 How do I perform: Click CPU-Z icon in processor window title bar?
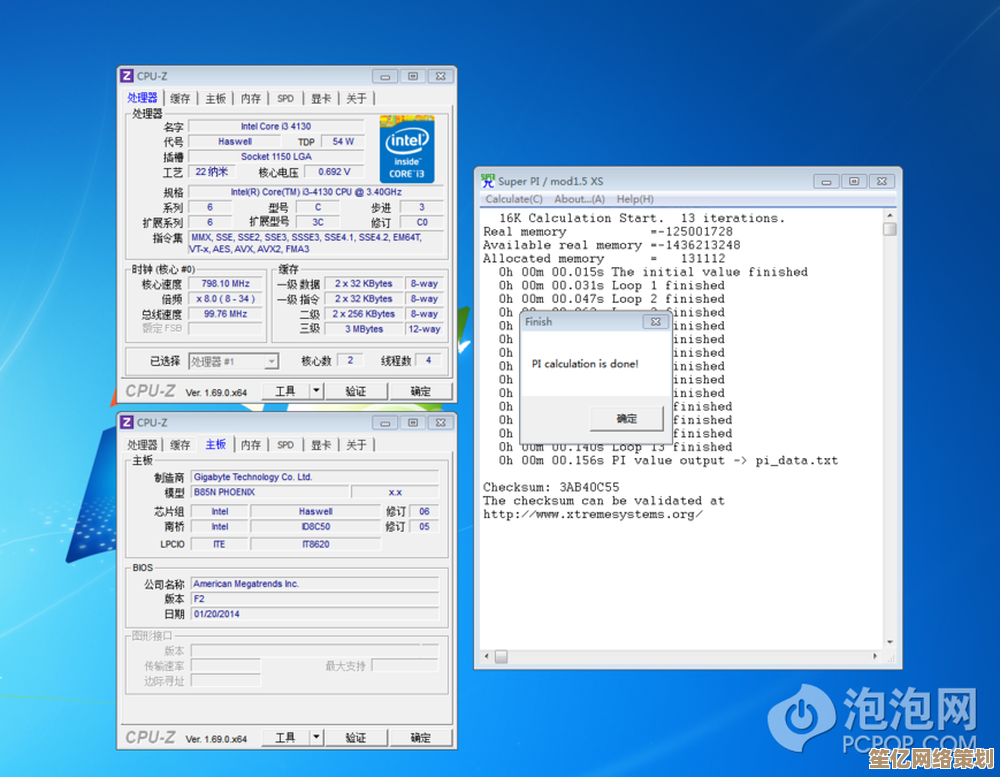(127, 76)
